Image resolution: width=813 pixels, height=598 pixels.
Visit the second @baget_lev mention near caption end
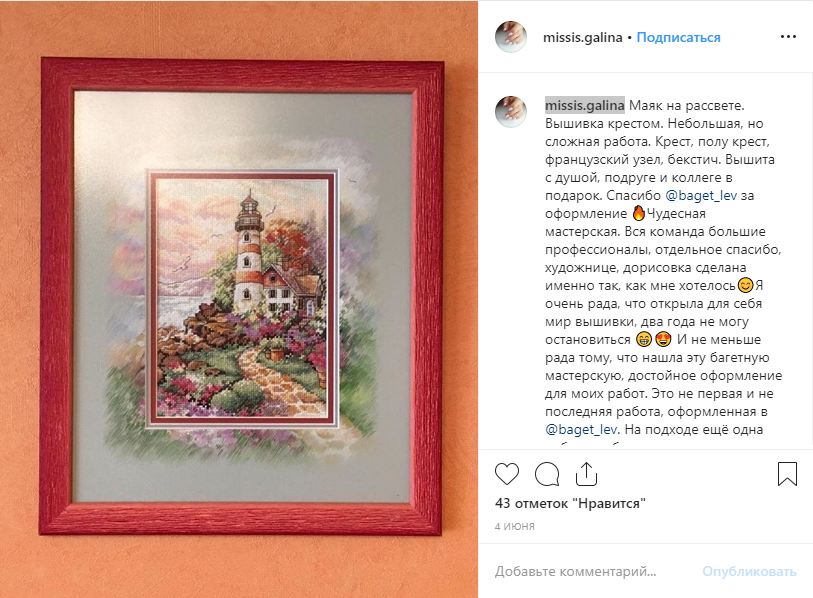[581, 429]
